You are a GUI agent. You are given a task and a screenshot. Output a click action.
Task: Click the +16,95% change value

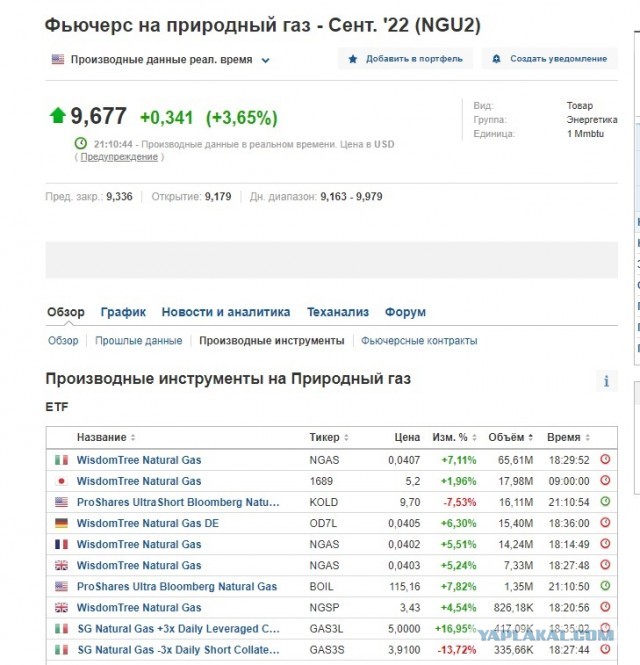[x=456, y=629]
